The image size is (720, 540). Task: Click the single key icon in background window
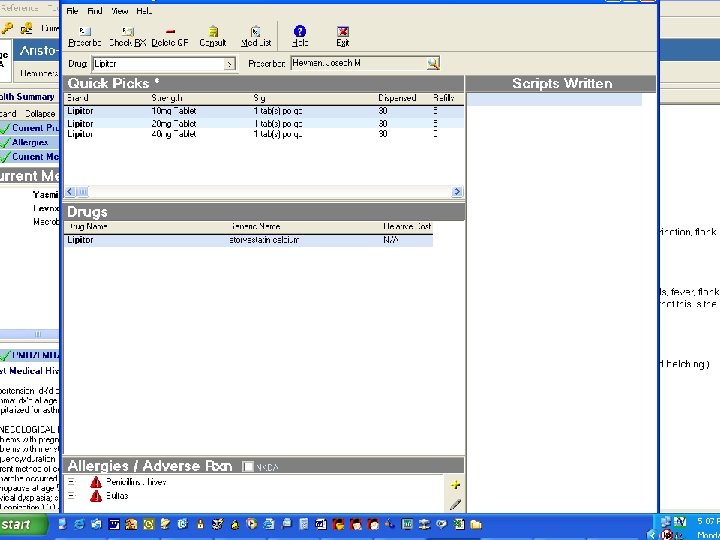(x=6, y=28)
